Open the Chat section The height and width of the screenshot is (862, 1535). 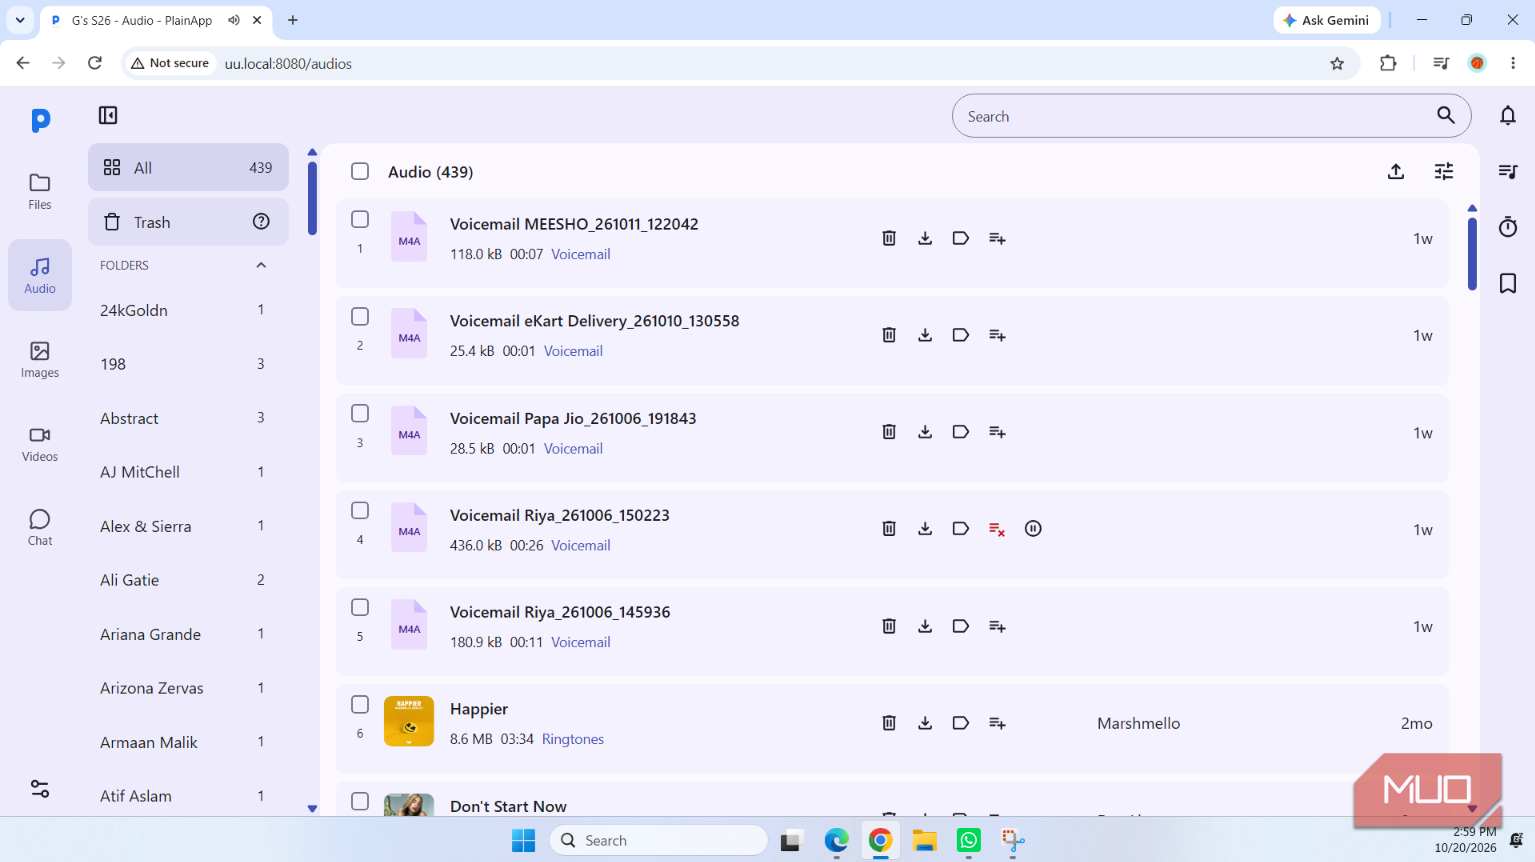pos(40,527)
